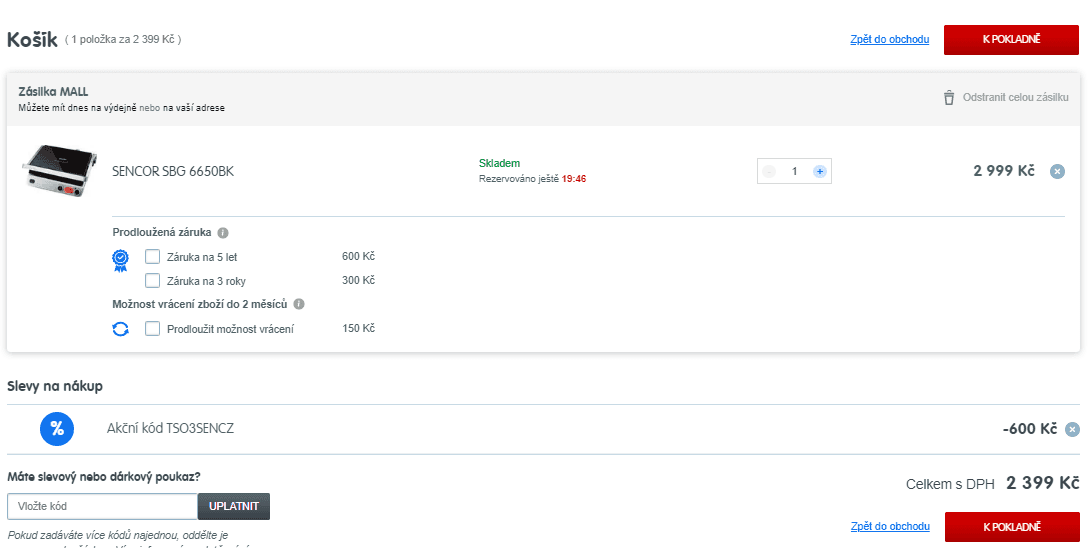Click Máte slevový nebo dárkový poukaz label
The height and width of the screenshot is (548, 1089).
click(x=104, y=476)
